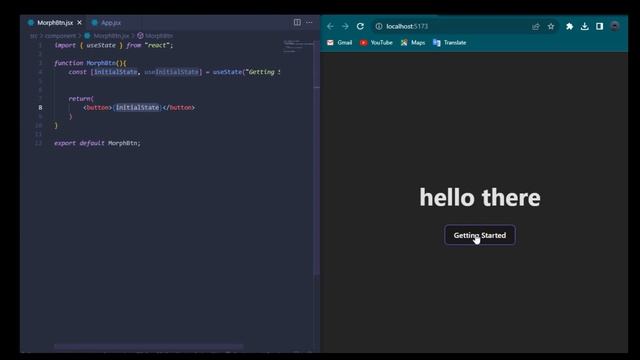Screen dimensions: 640x360
Task: Bookmark this page with the star icon
Action: (x=551, y=27)
